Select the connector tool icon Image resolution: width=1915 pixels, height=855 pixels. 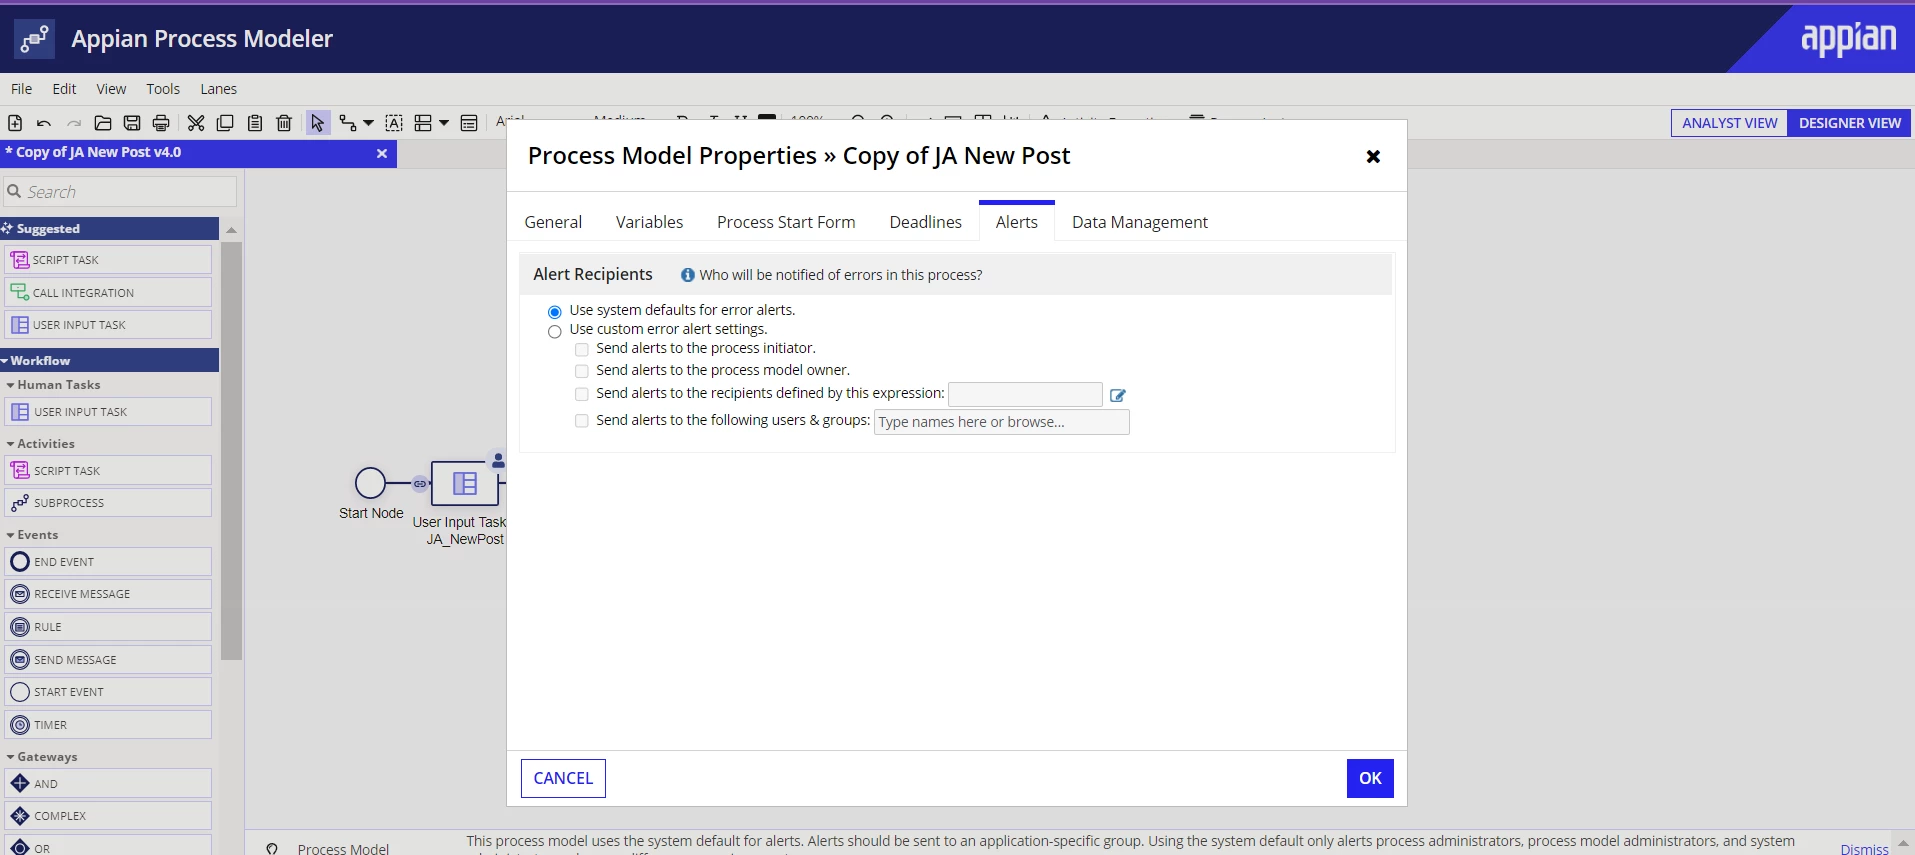348,123
